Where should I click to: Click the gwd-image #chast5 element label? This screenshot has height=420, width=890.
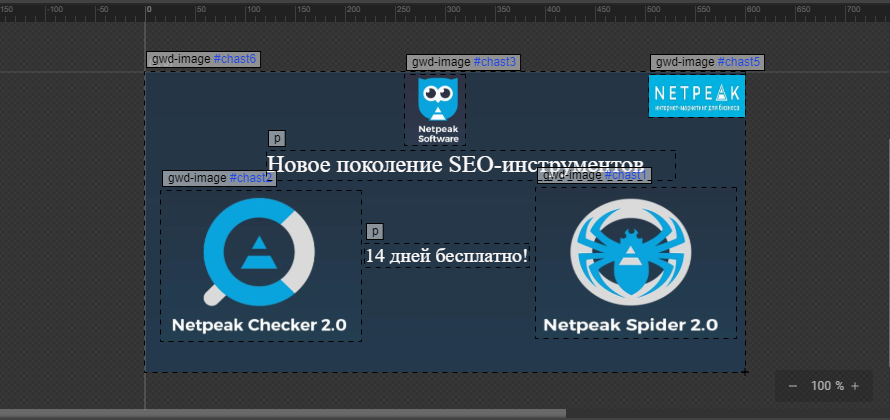707,62
